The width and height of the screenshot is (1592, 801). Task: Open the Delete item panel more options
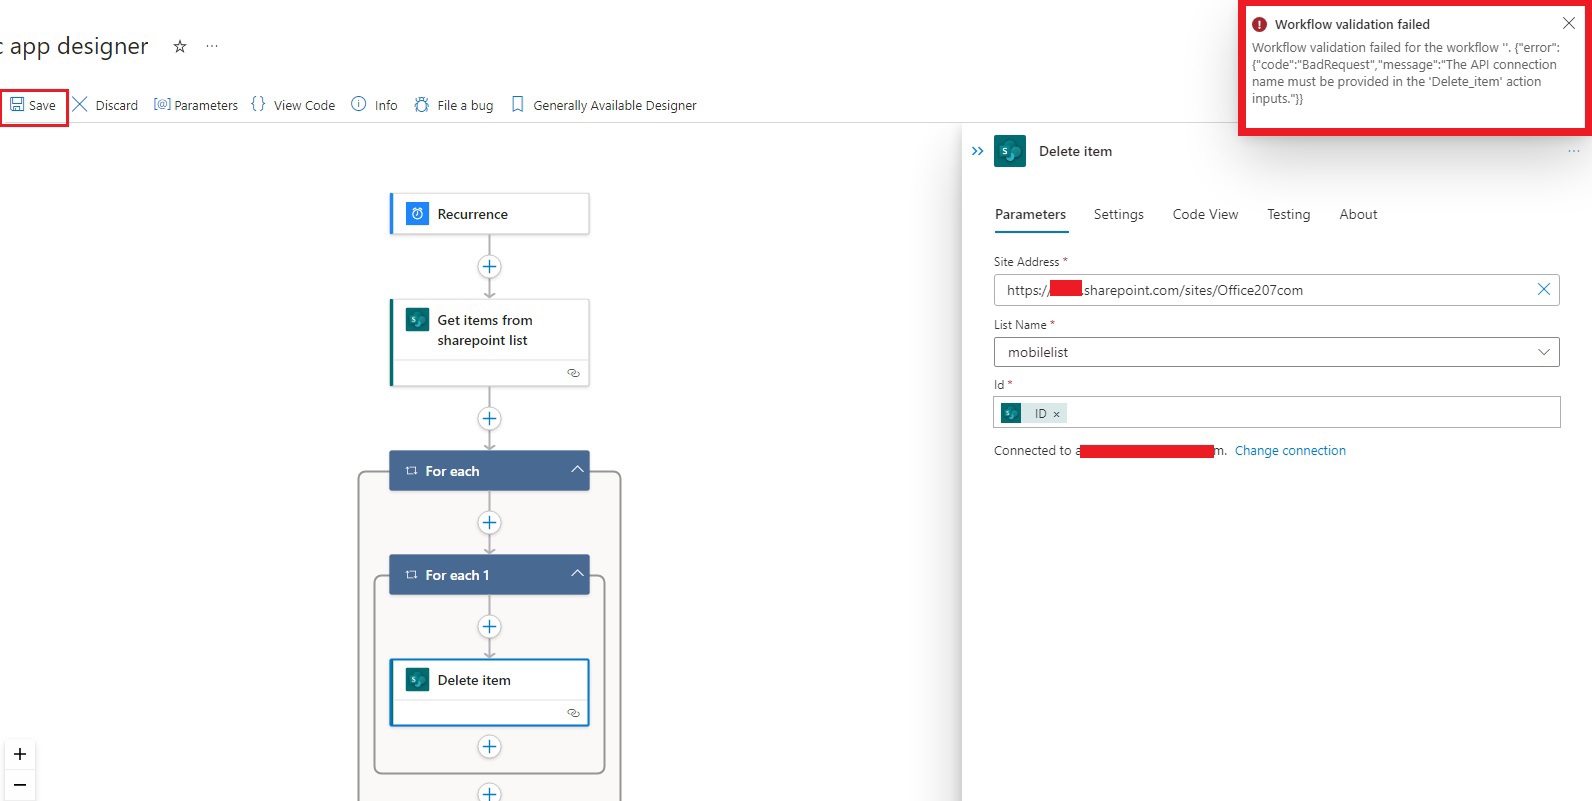tap(1574, 151)
